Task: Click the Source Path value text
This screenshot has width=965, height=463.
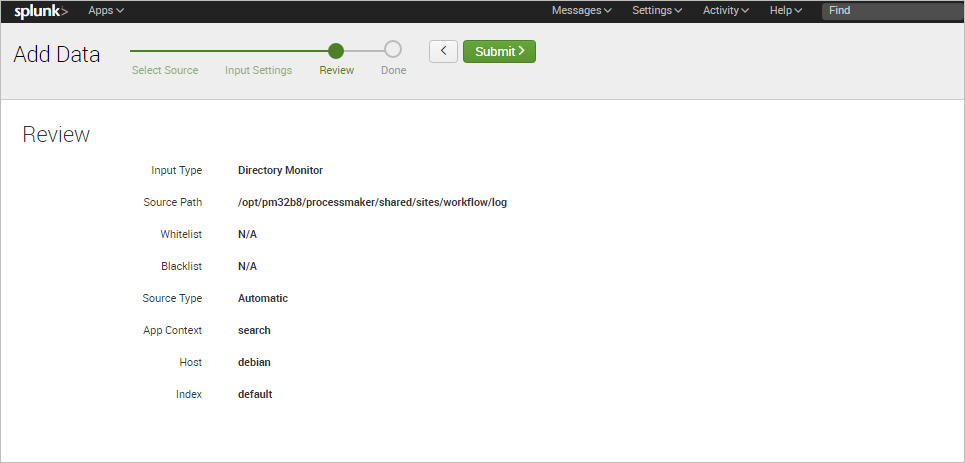Action: (x=372, y=202)
